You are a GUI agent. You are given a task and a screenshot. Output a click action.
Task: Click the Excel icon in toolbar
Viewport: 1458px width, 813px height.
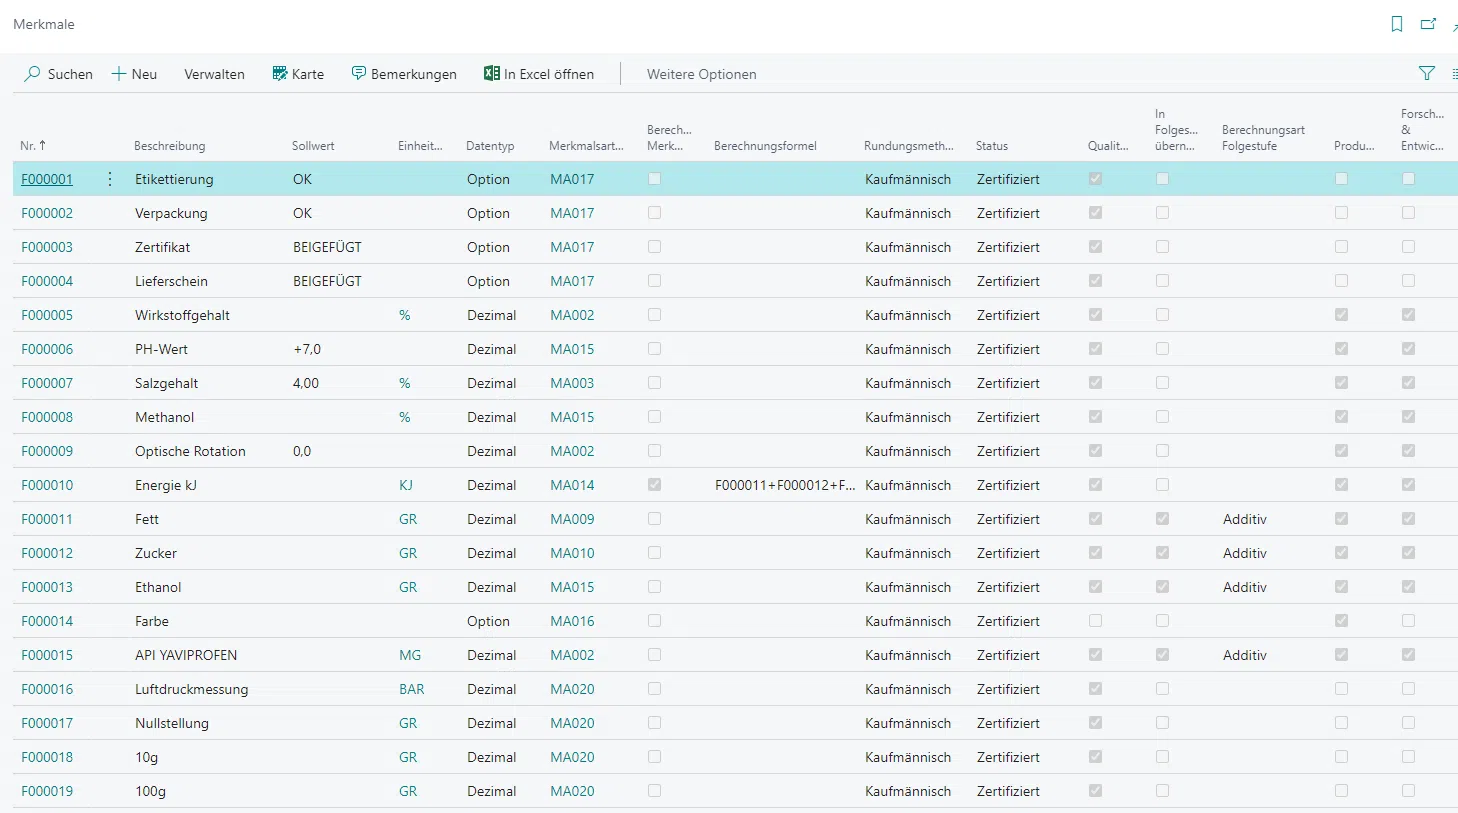[492, 74]
